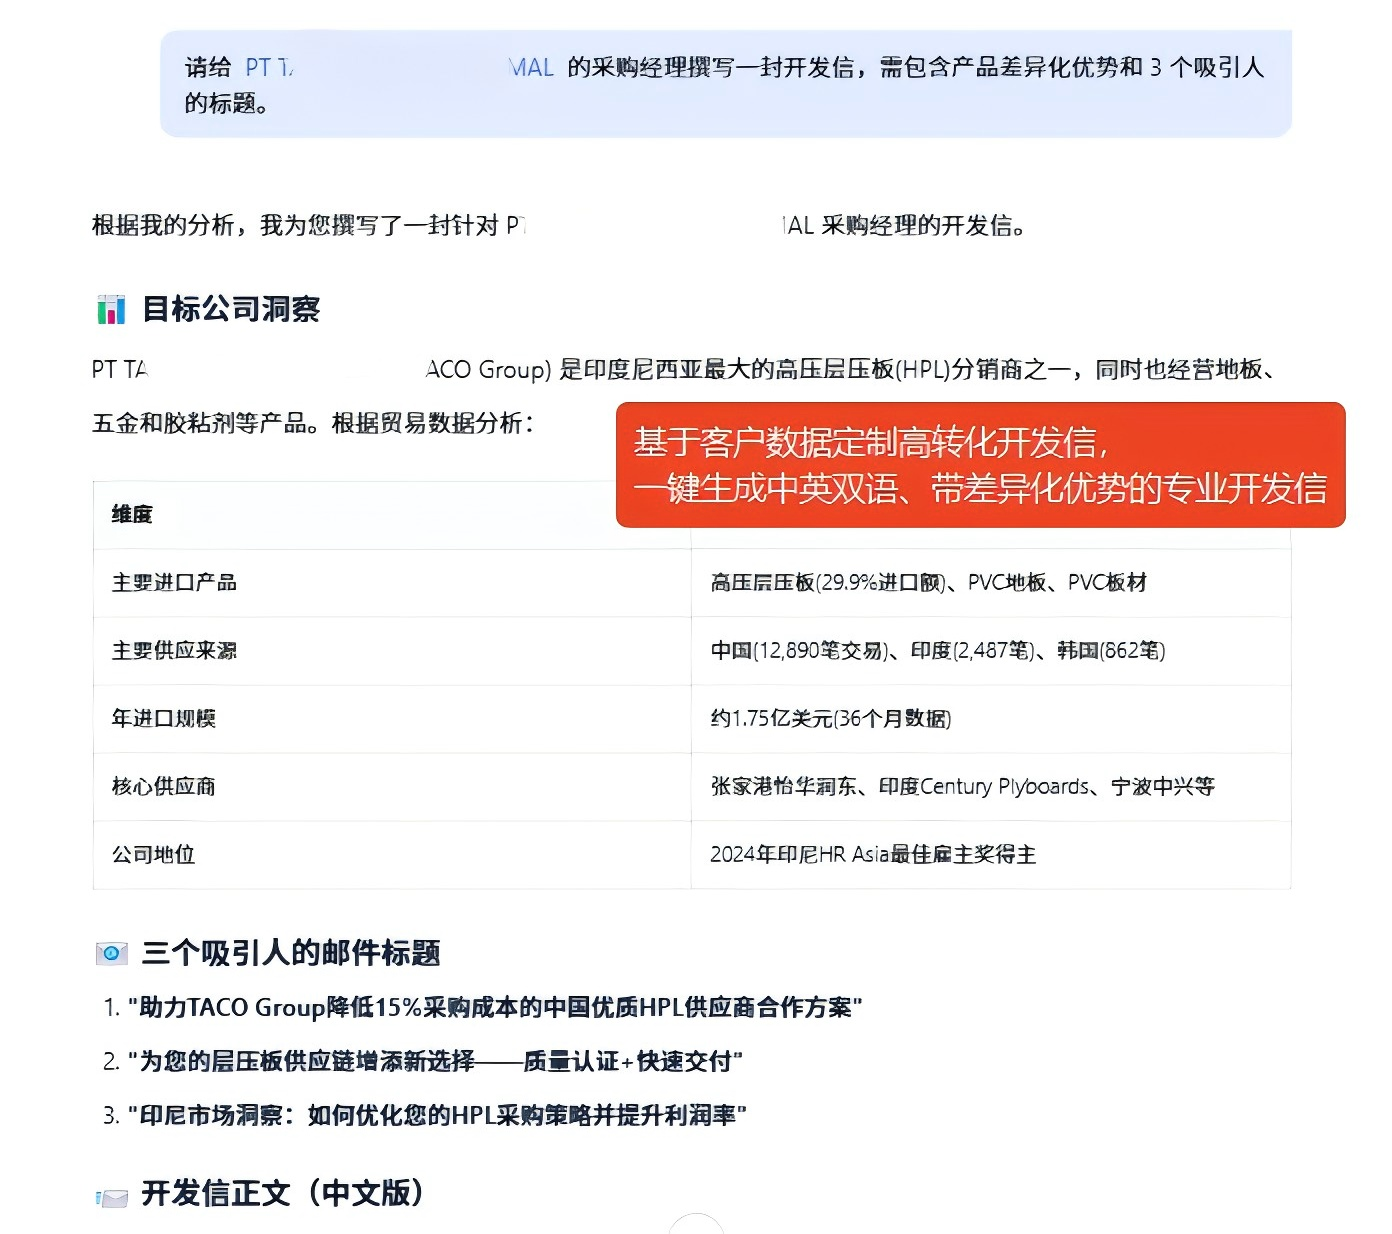Viewport: 1392px width, 1234px height.
Task: Click the mail icon beside 开发信正文（中文版）
Action: coord(111,1196)
